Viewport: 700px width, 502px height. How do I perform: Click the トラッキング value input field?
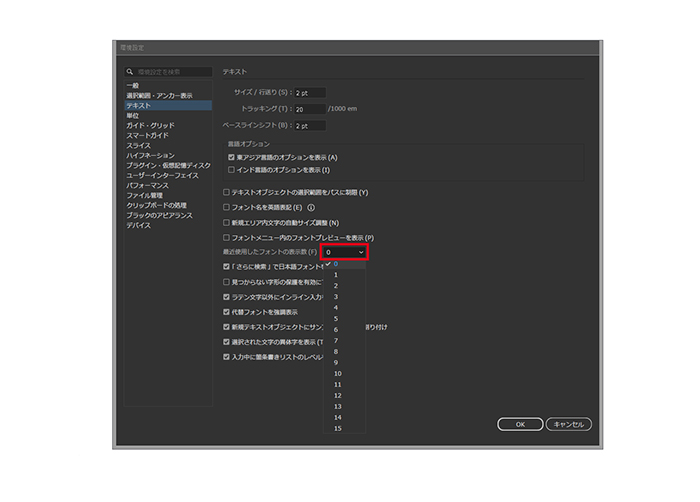click(x=310, y=108)
